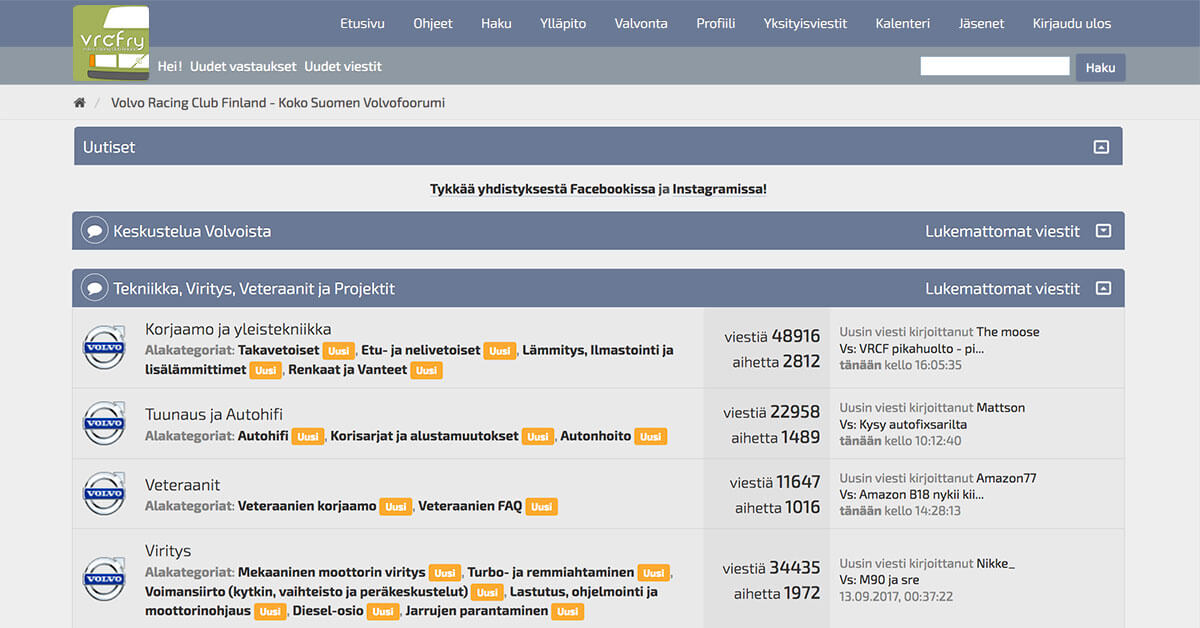Click Kirjaudu ulos to log out

click(1072, 23)
